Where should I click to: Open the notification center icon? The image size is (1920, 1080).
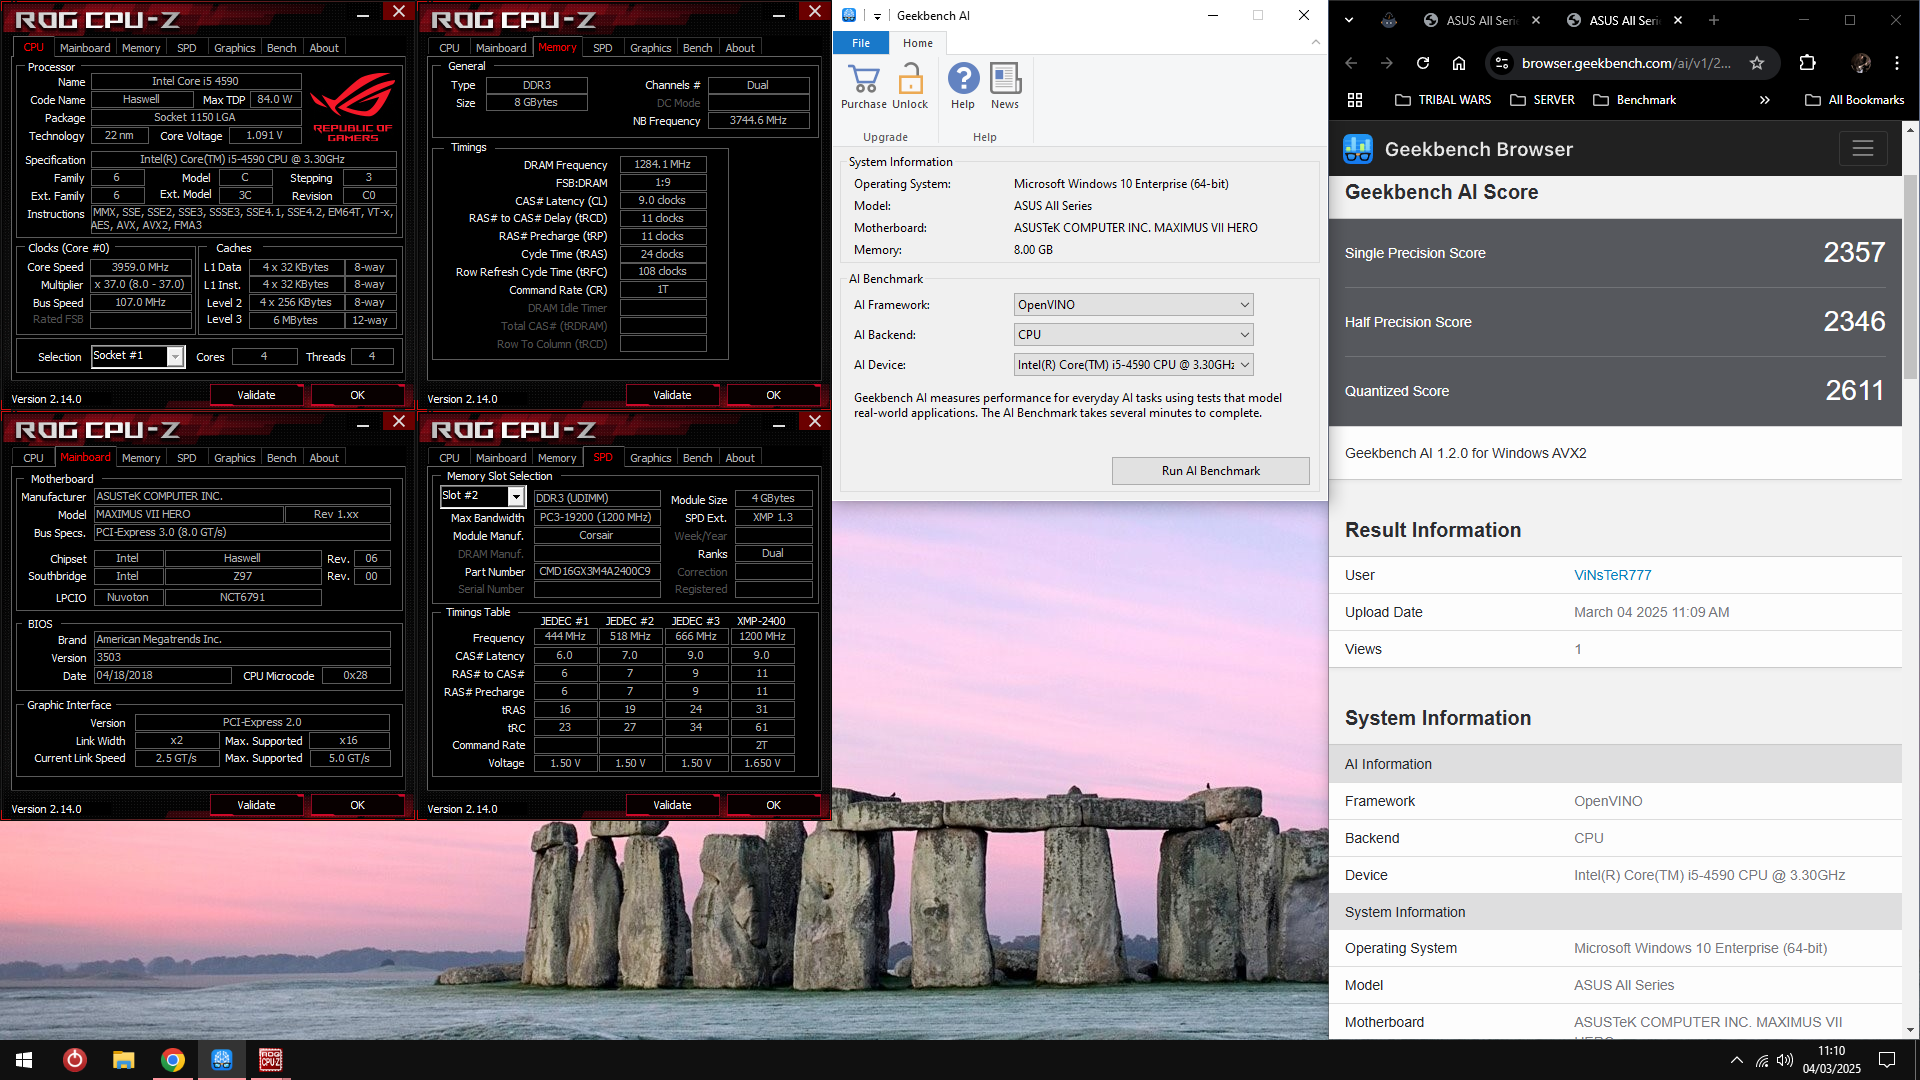point(1887,1060)
